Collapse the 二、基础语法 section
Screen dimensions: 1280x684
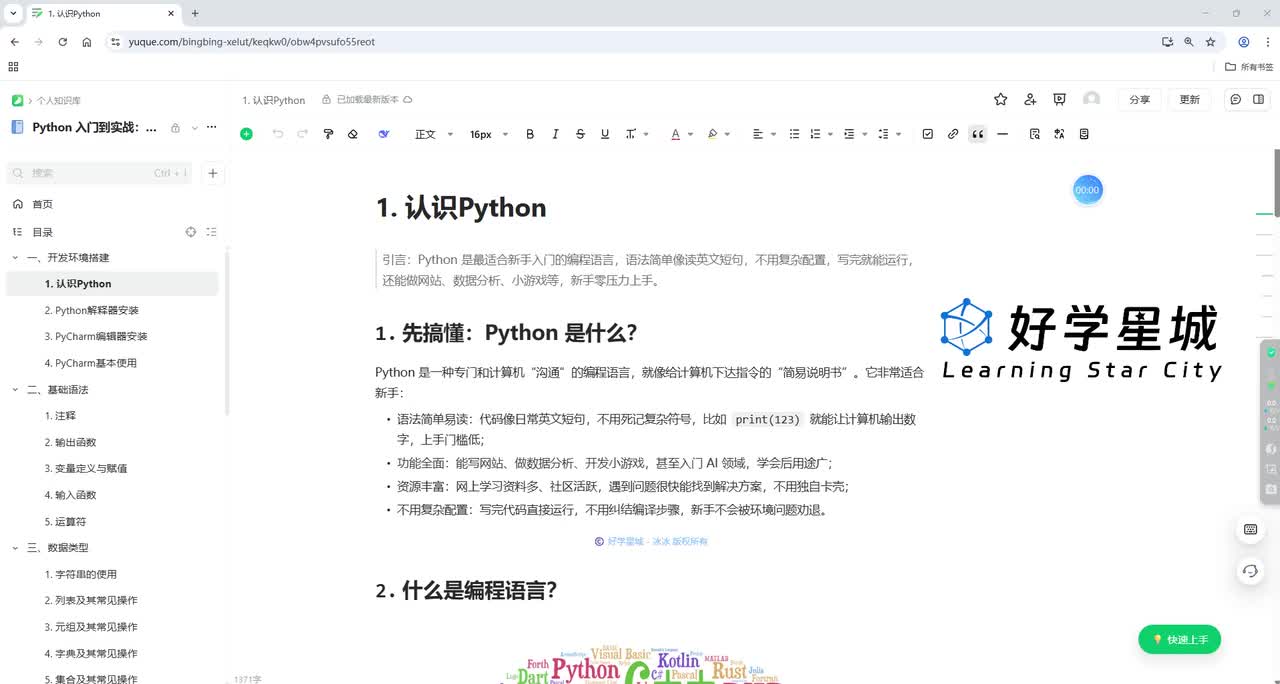[15, 389]
